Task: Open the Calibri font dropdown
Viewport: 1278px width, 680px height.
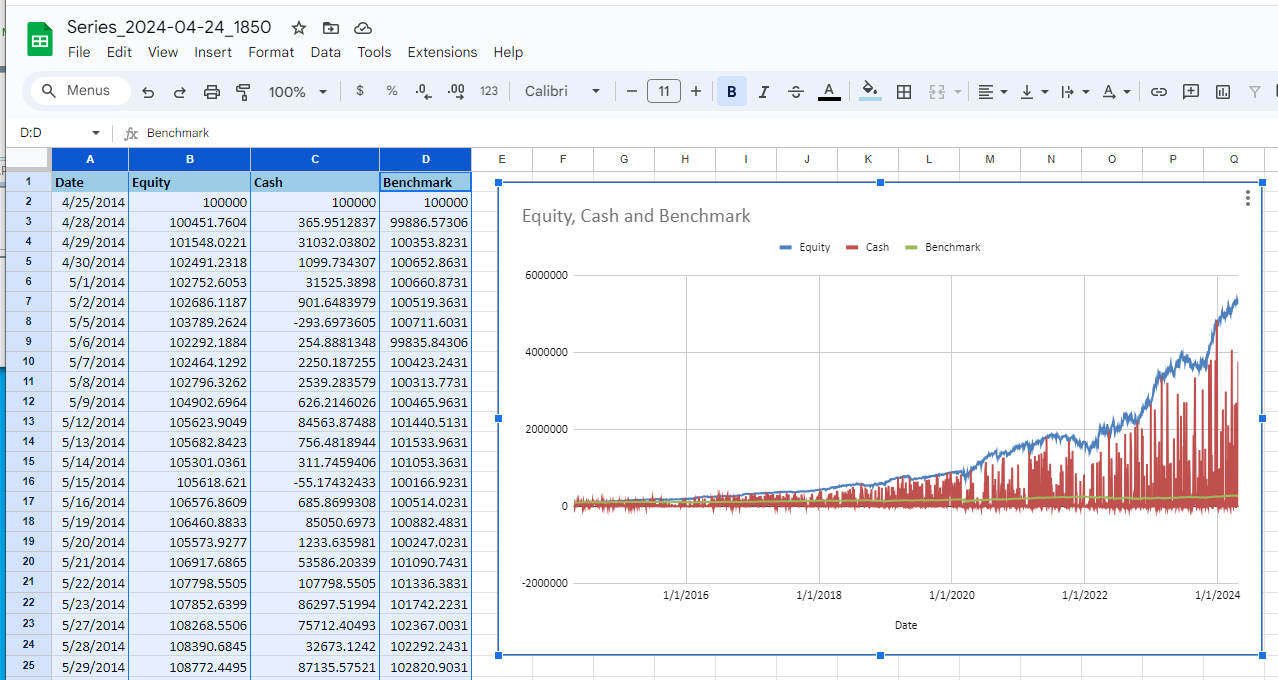Action: click(562, 91)
